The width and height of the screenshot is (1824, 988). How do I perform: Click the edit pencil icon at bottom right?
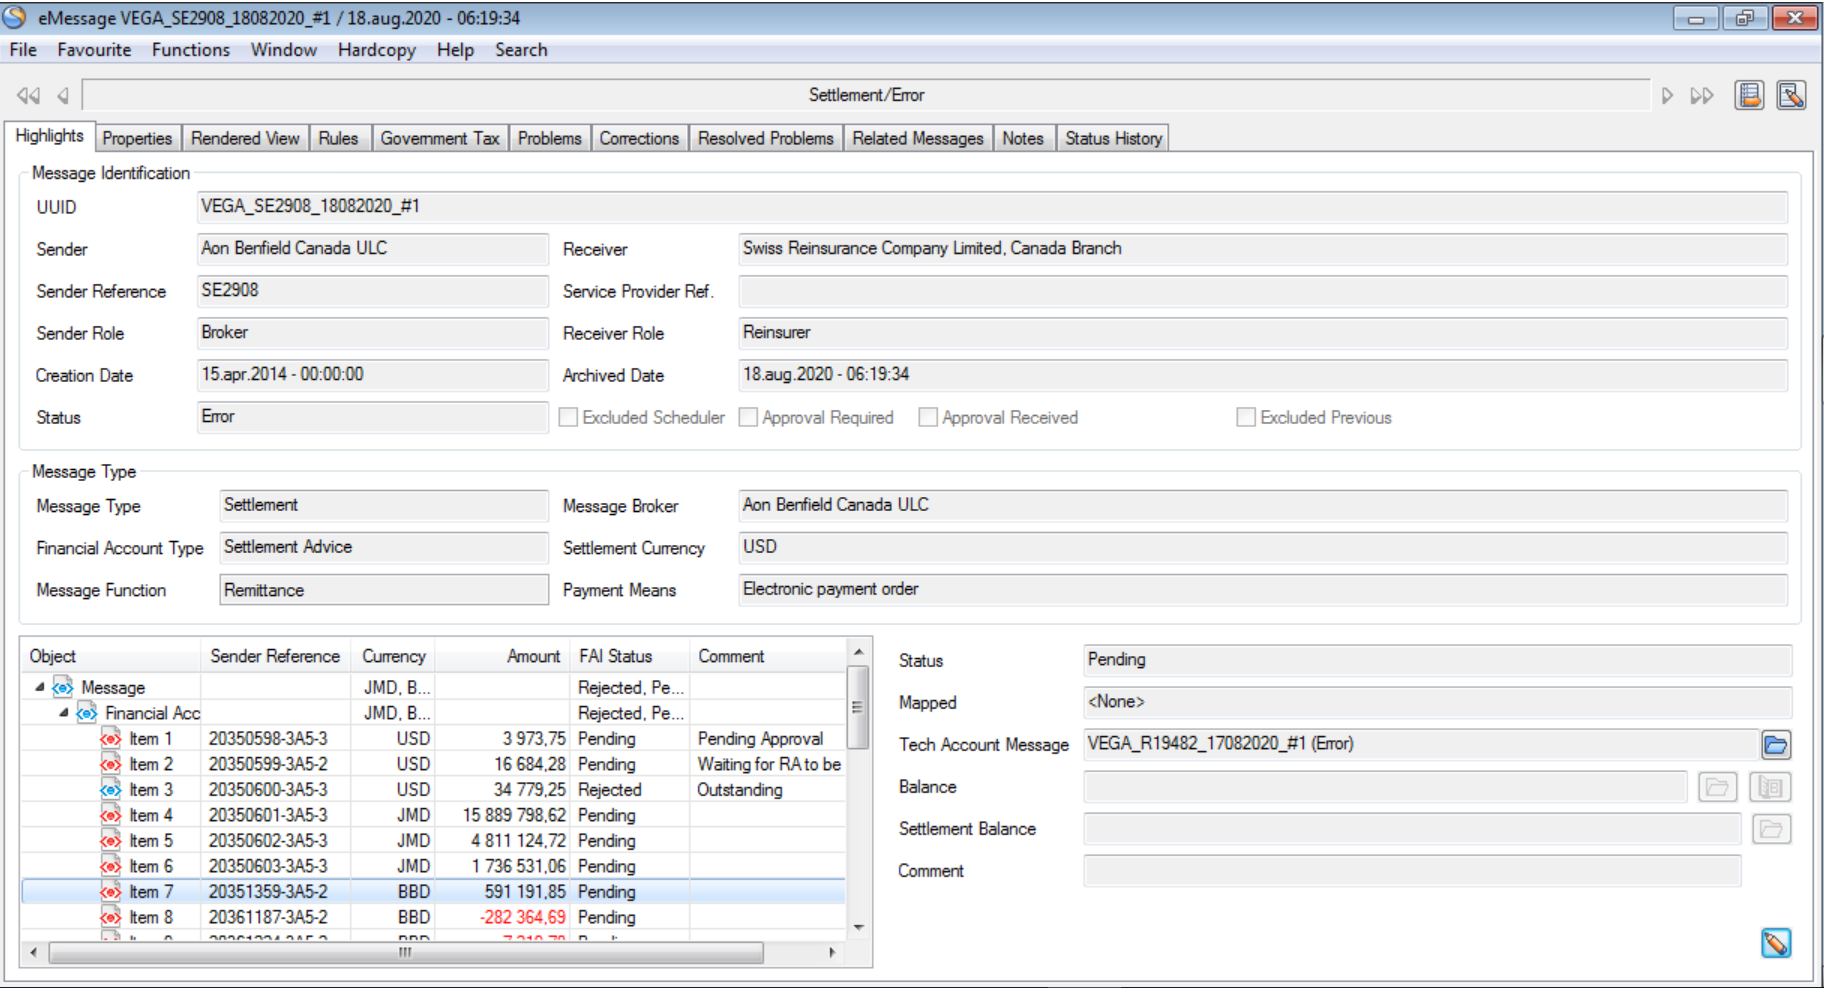pyautogui.click(x=1776, y=943)
